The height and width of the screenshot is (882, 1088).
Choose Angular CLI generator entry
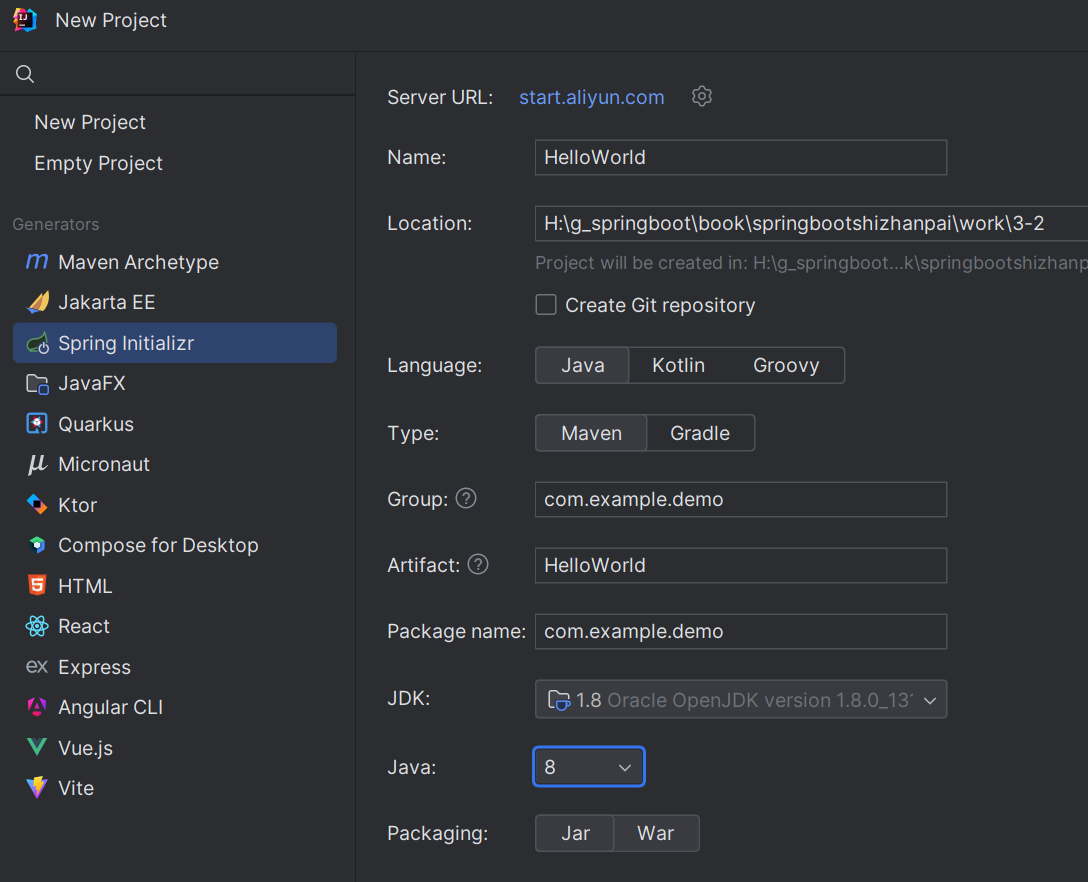click(x=175, y=706)
